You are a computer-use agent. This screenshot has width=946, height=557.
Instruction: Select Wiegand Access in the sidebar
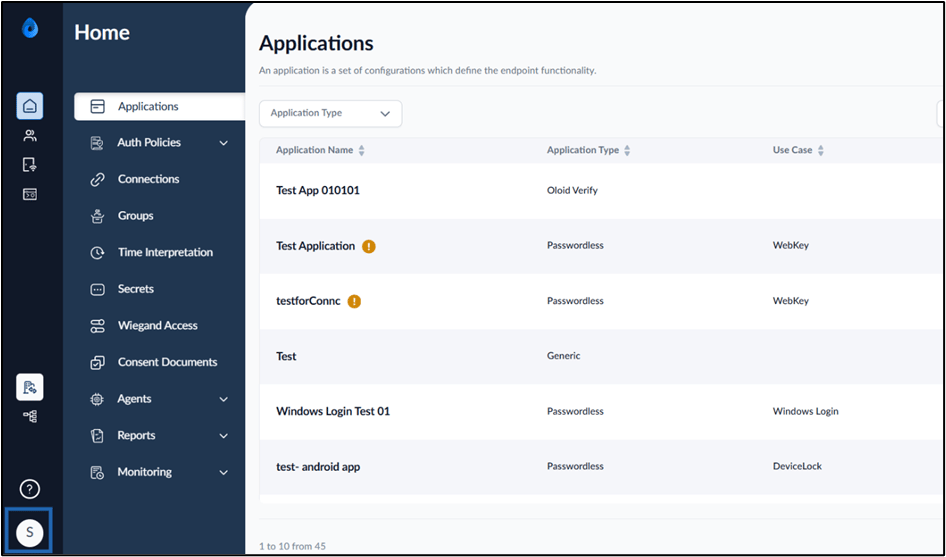click(x=158, y=326)
